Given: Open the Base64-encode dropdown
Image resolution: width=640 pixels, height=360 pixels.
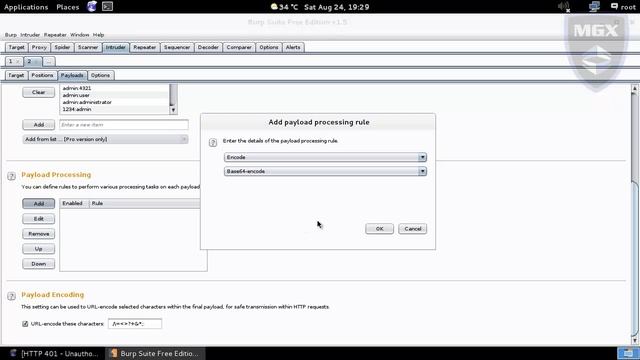Looking at the screenshot, I should [325, 171].
